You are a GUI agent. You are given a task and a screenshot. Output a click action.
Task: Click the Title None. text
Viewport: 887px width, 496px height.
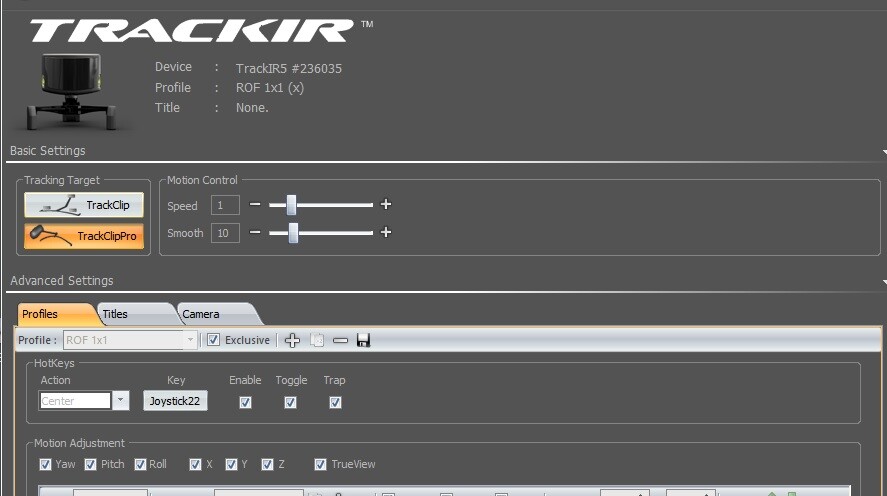[x=252, y=107]
